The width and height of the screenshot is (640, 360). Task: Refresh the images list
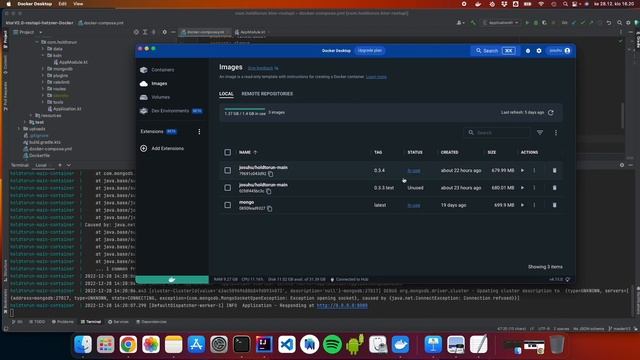pyautogui.click(x=551, y=113)
